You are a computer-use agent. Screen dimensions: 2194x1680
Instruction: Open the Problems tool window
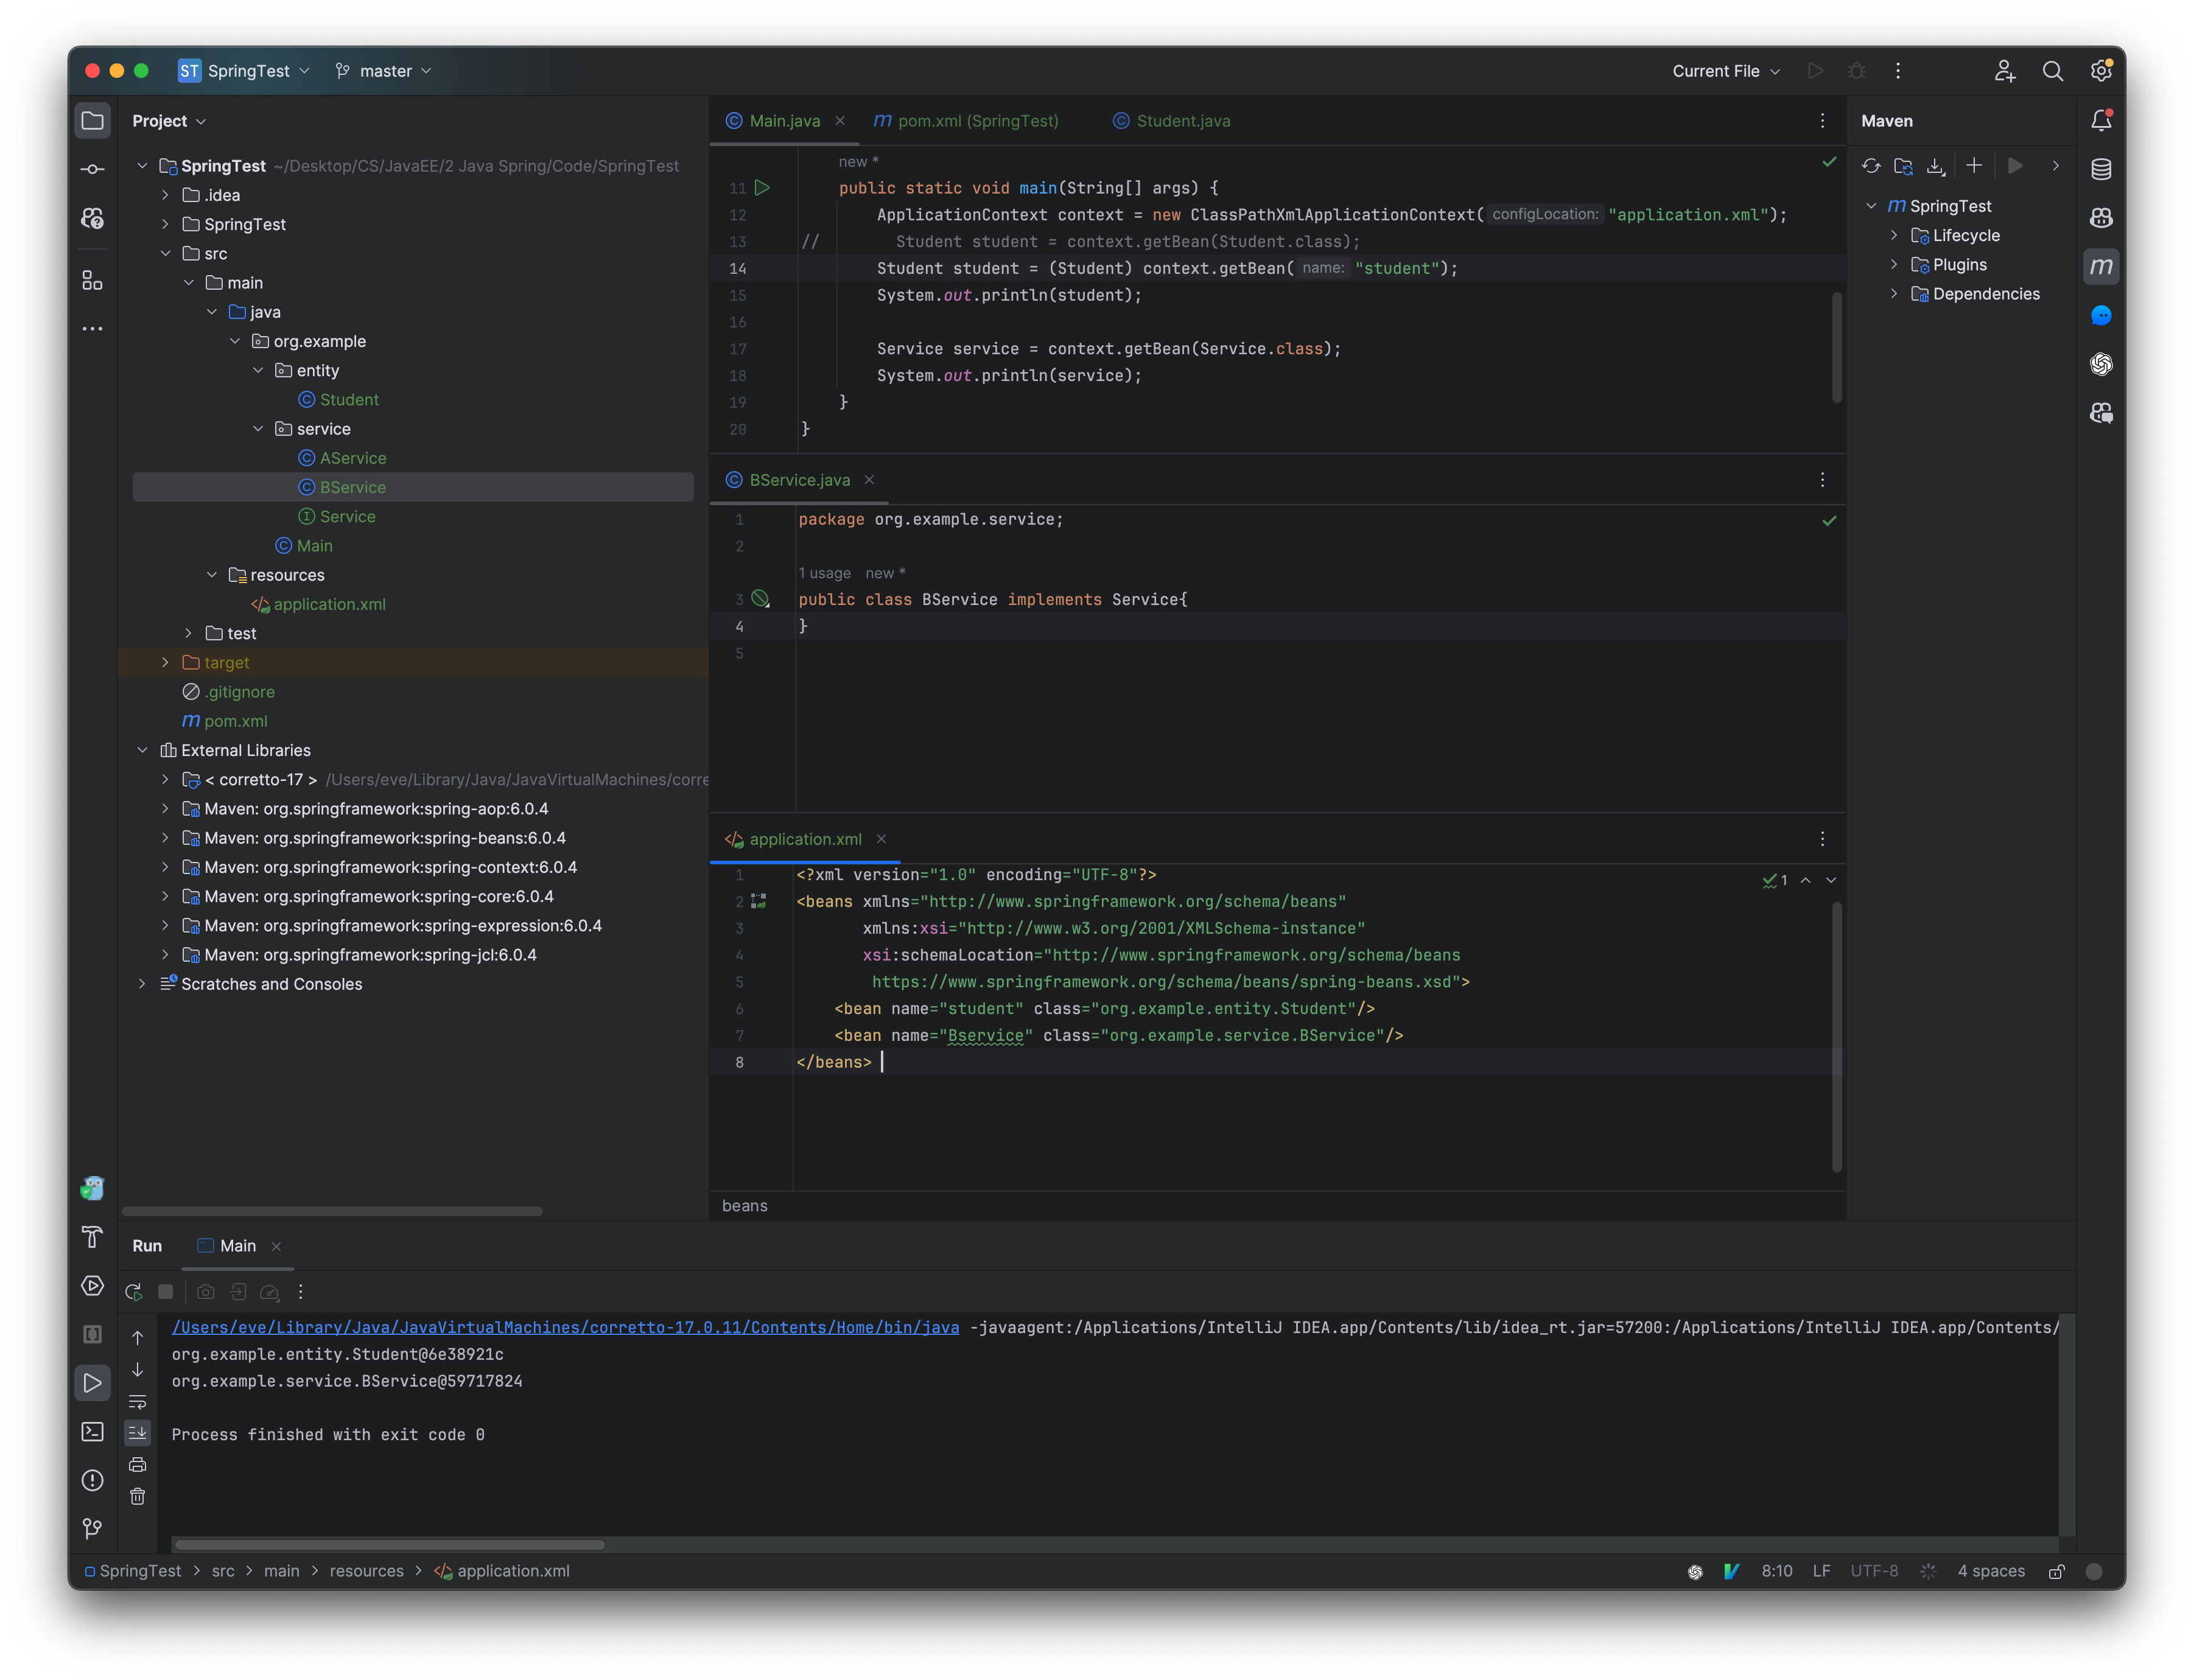click(x=92, y=1480)
